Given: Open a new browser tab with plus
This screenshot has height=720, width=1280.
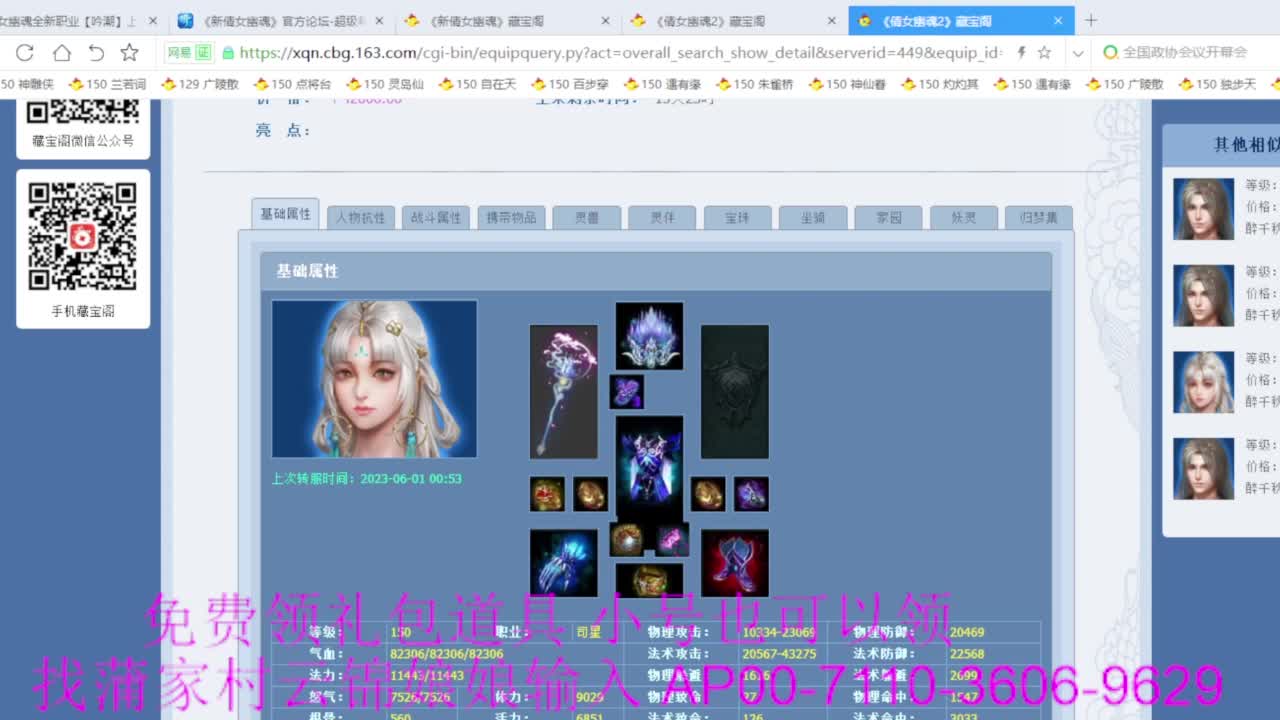Looking at the screenshot, I should pos(1091,20).
